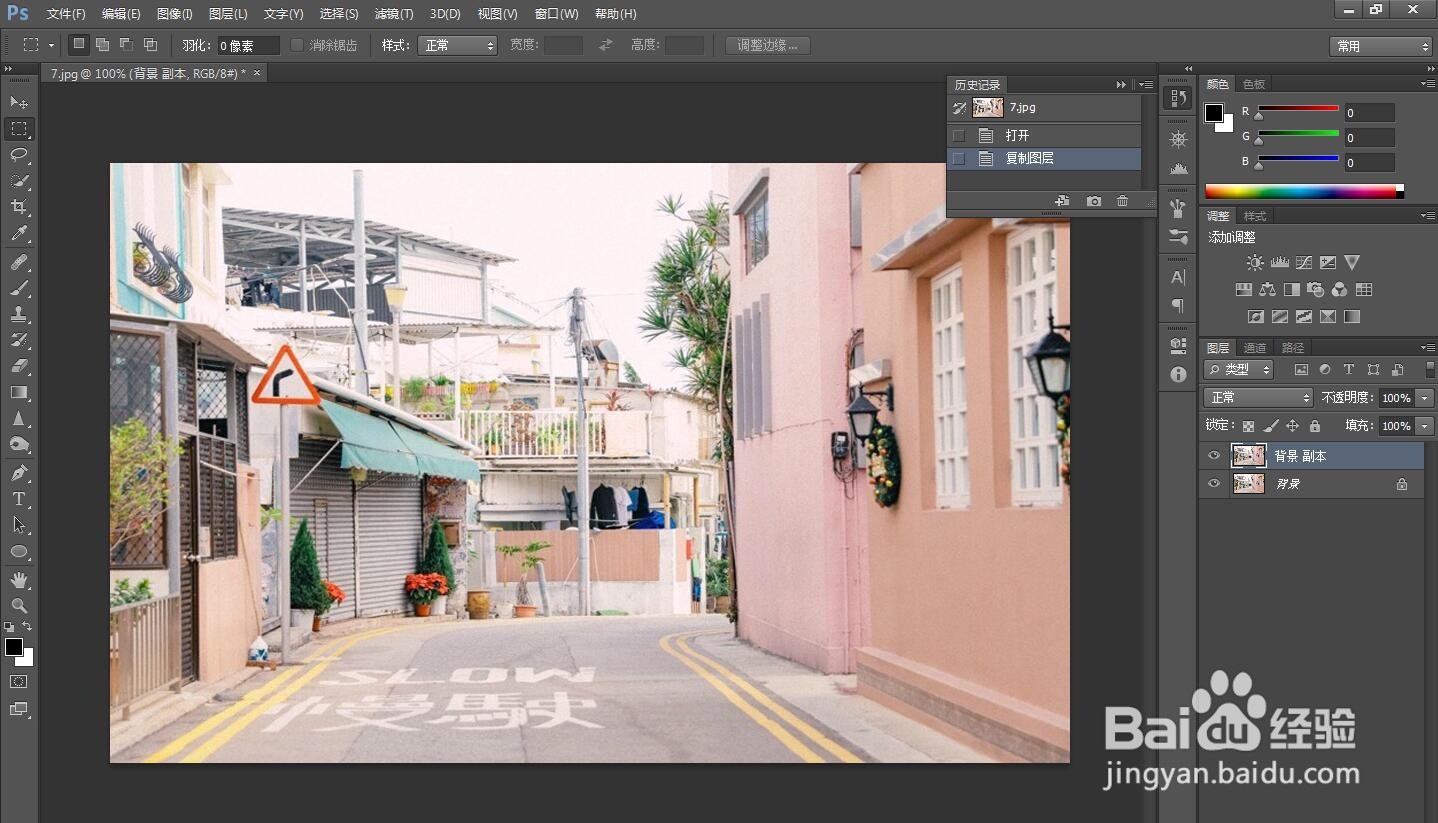The width and height of the screenshot is (1438, 823).
Task: Open the History panel flyout menu
Action: click(1146, 85)
